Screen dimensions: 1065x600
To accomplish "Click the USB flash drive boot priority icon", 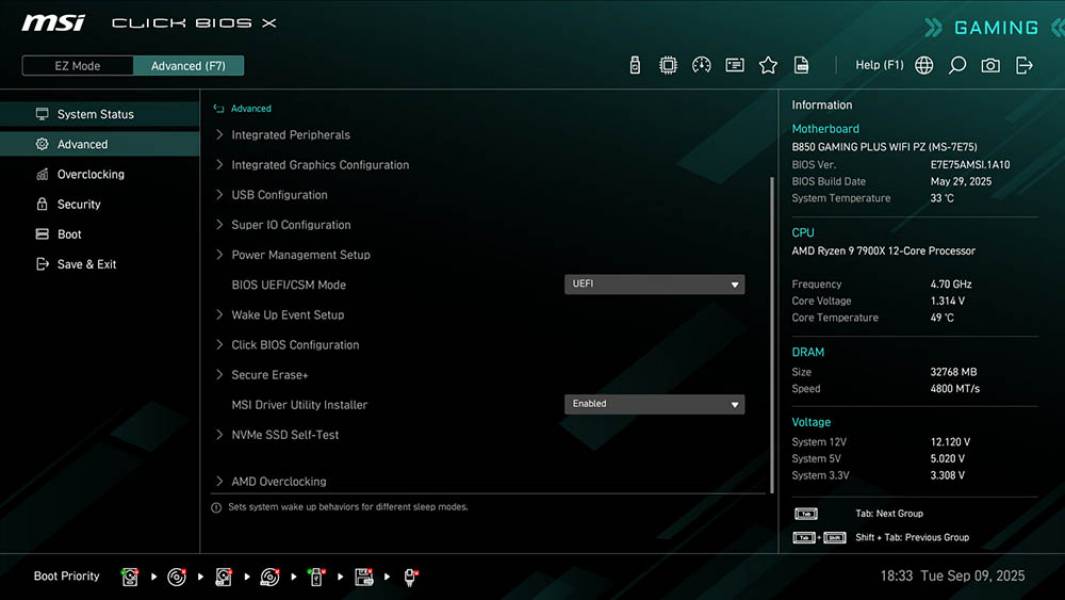I will [x=316, y=576].
